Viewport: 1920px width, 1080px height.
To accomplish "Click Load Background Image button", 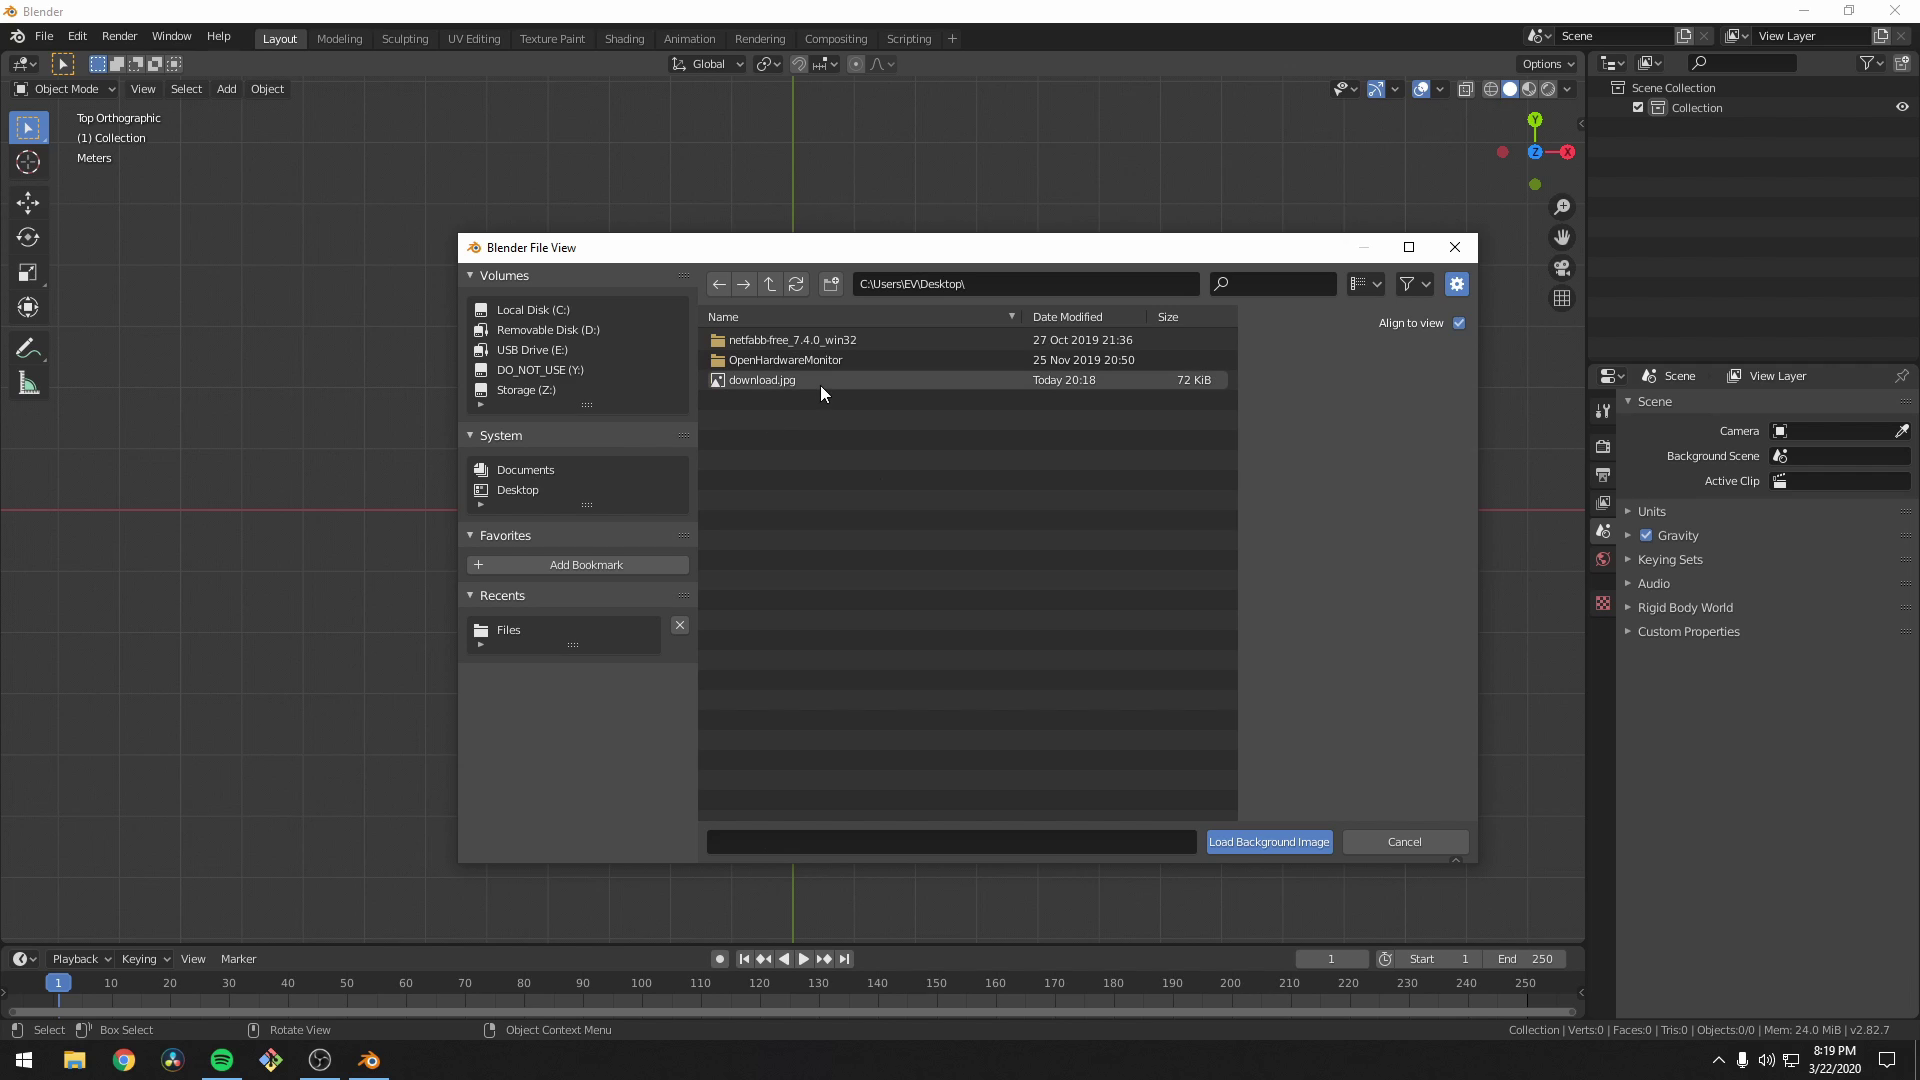I will coord(1269,841).
